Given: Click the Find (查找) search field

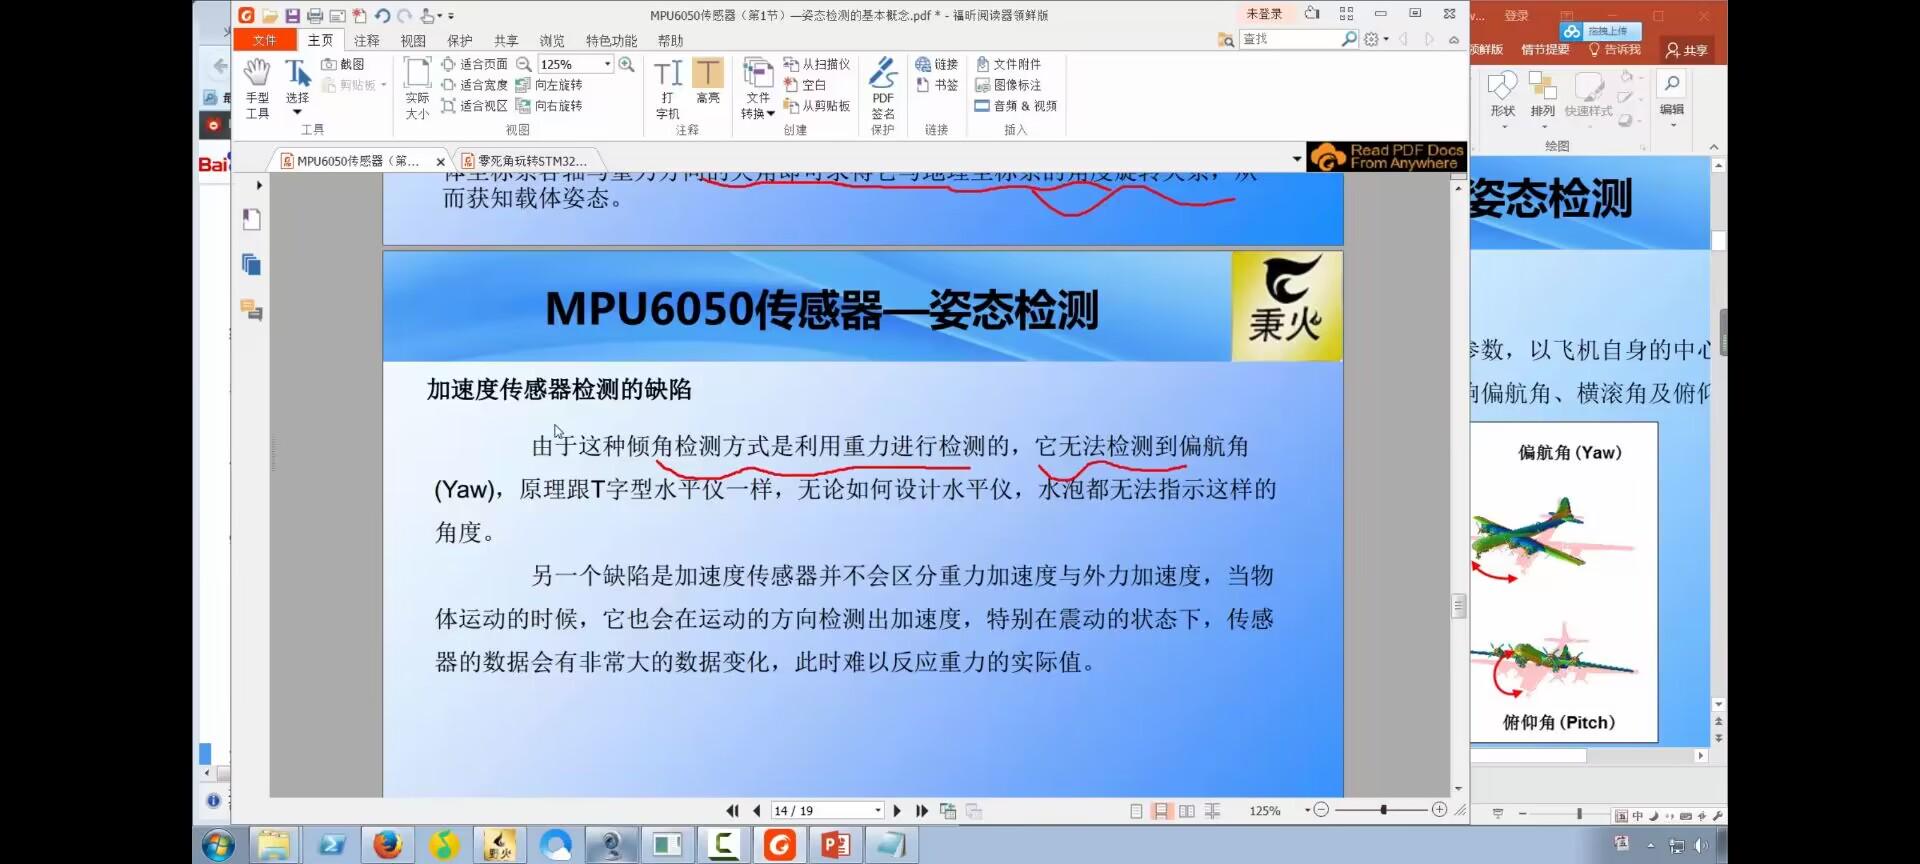Looking at the screenshot, I should coord(1289,39).
